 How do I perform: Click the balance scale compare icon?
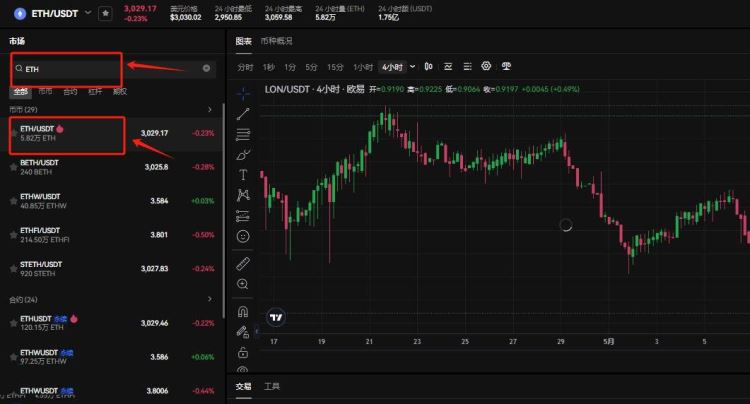(506, 66)
